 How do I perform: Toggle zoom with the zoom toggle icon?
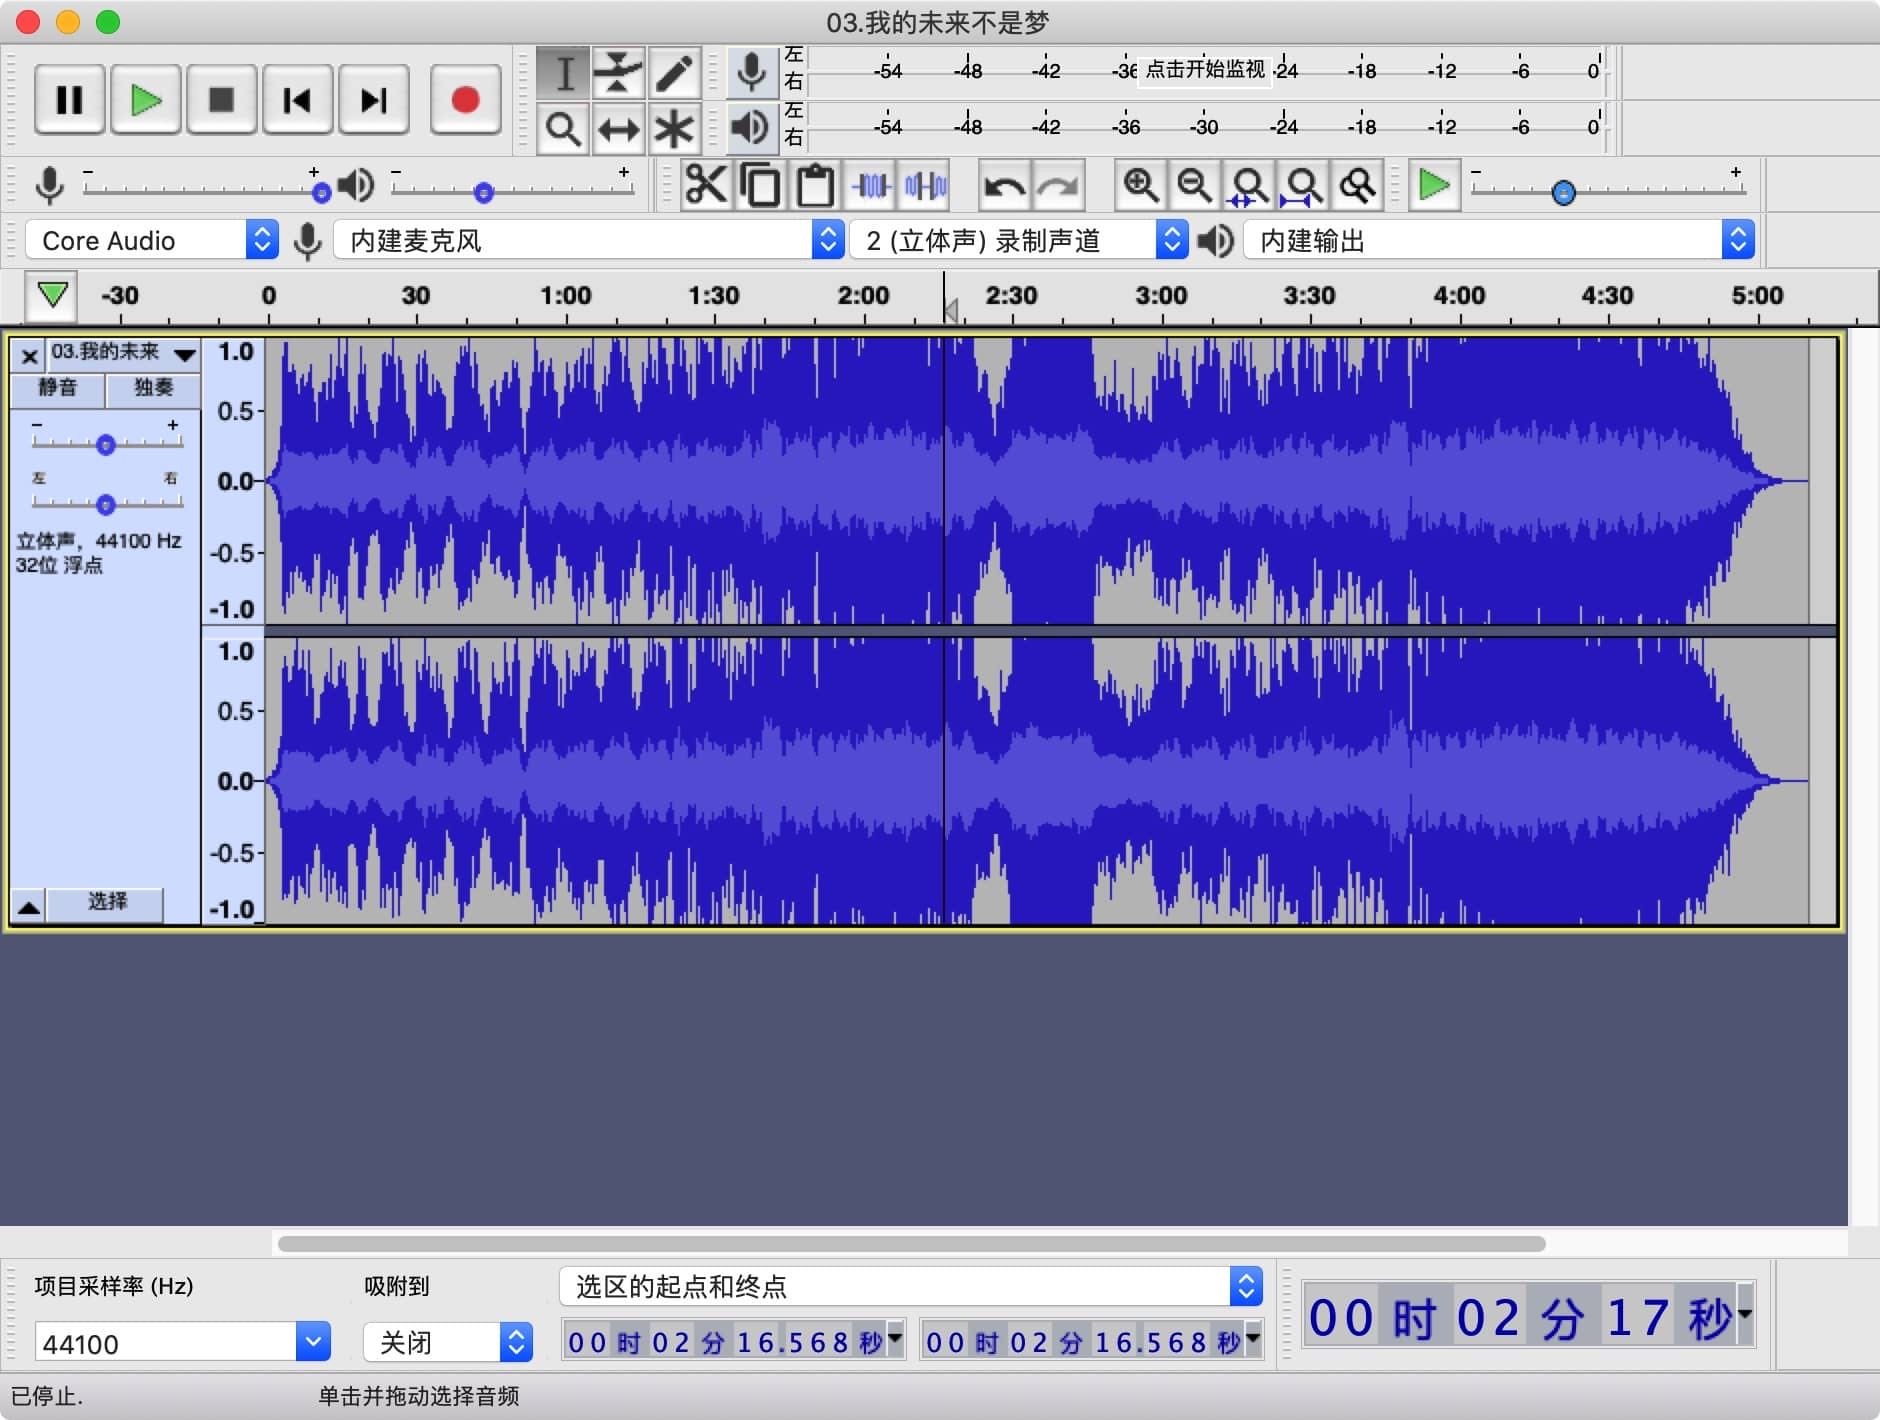point(1357,185)
